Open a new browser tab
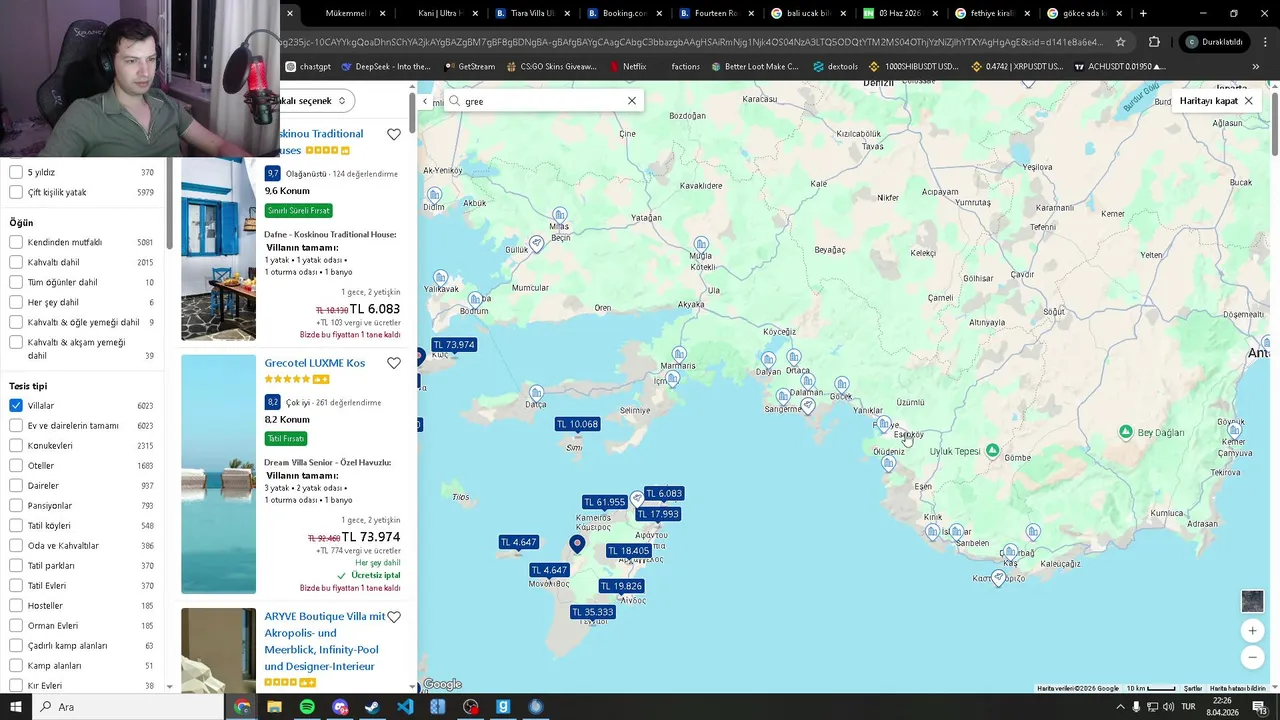 (x=1143, y=14)
